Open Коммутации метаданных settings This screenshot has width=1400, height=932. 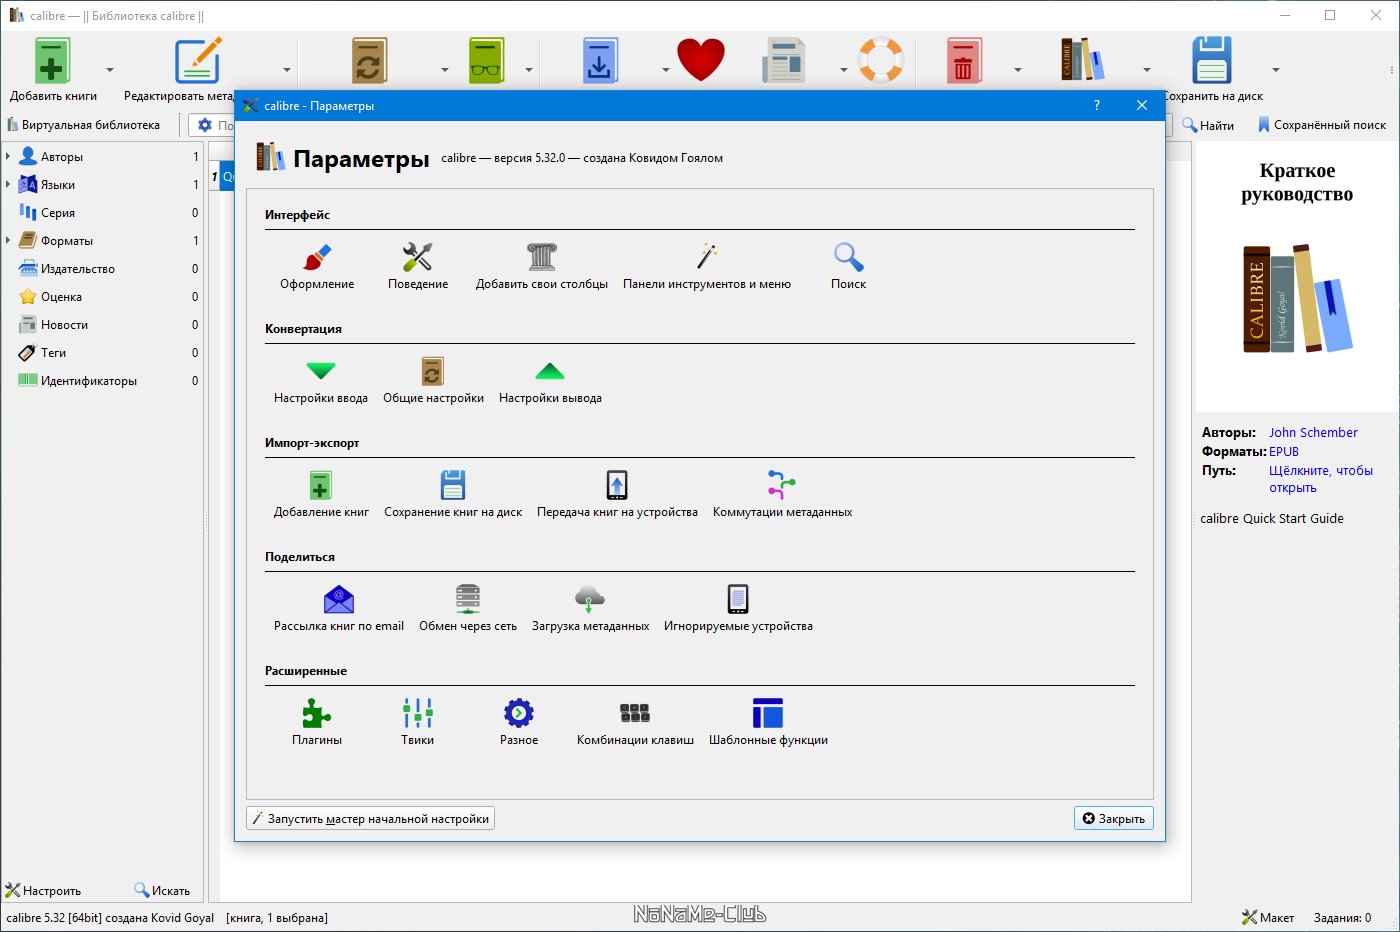[782, 495]
